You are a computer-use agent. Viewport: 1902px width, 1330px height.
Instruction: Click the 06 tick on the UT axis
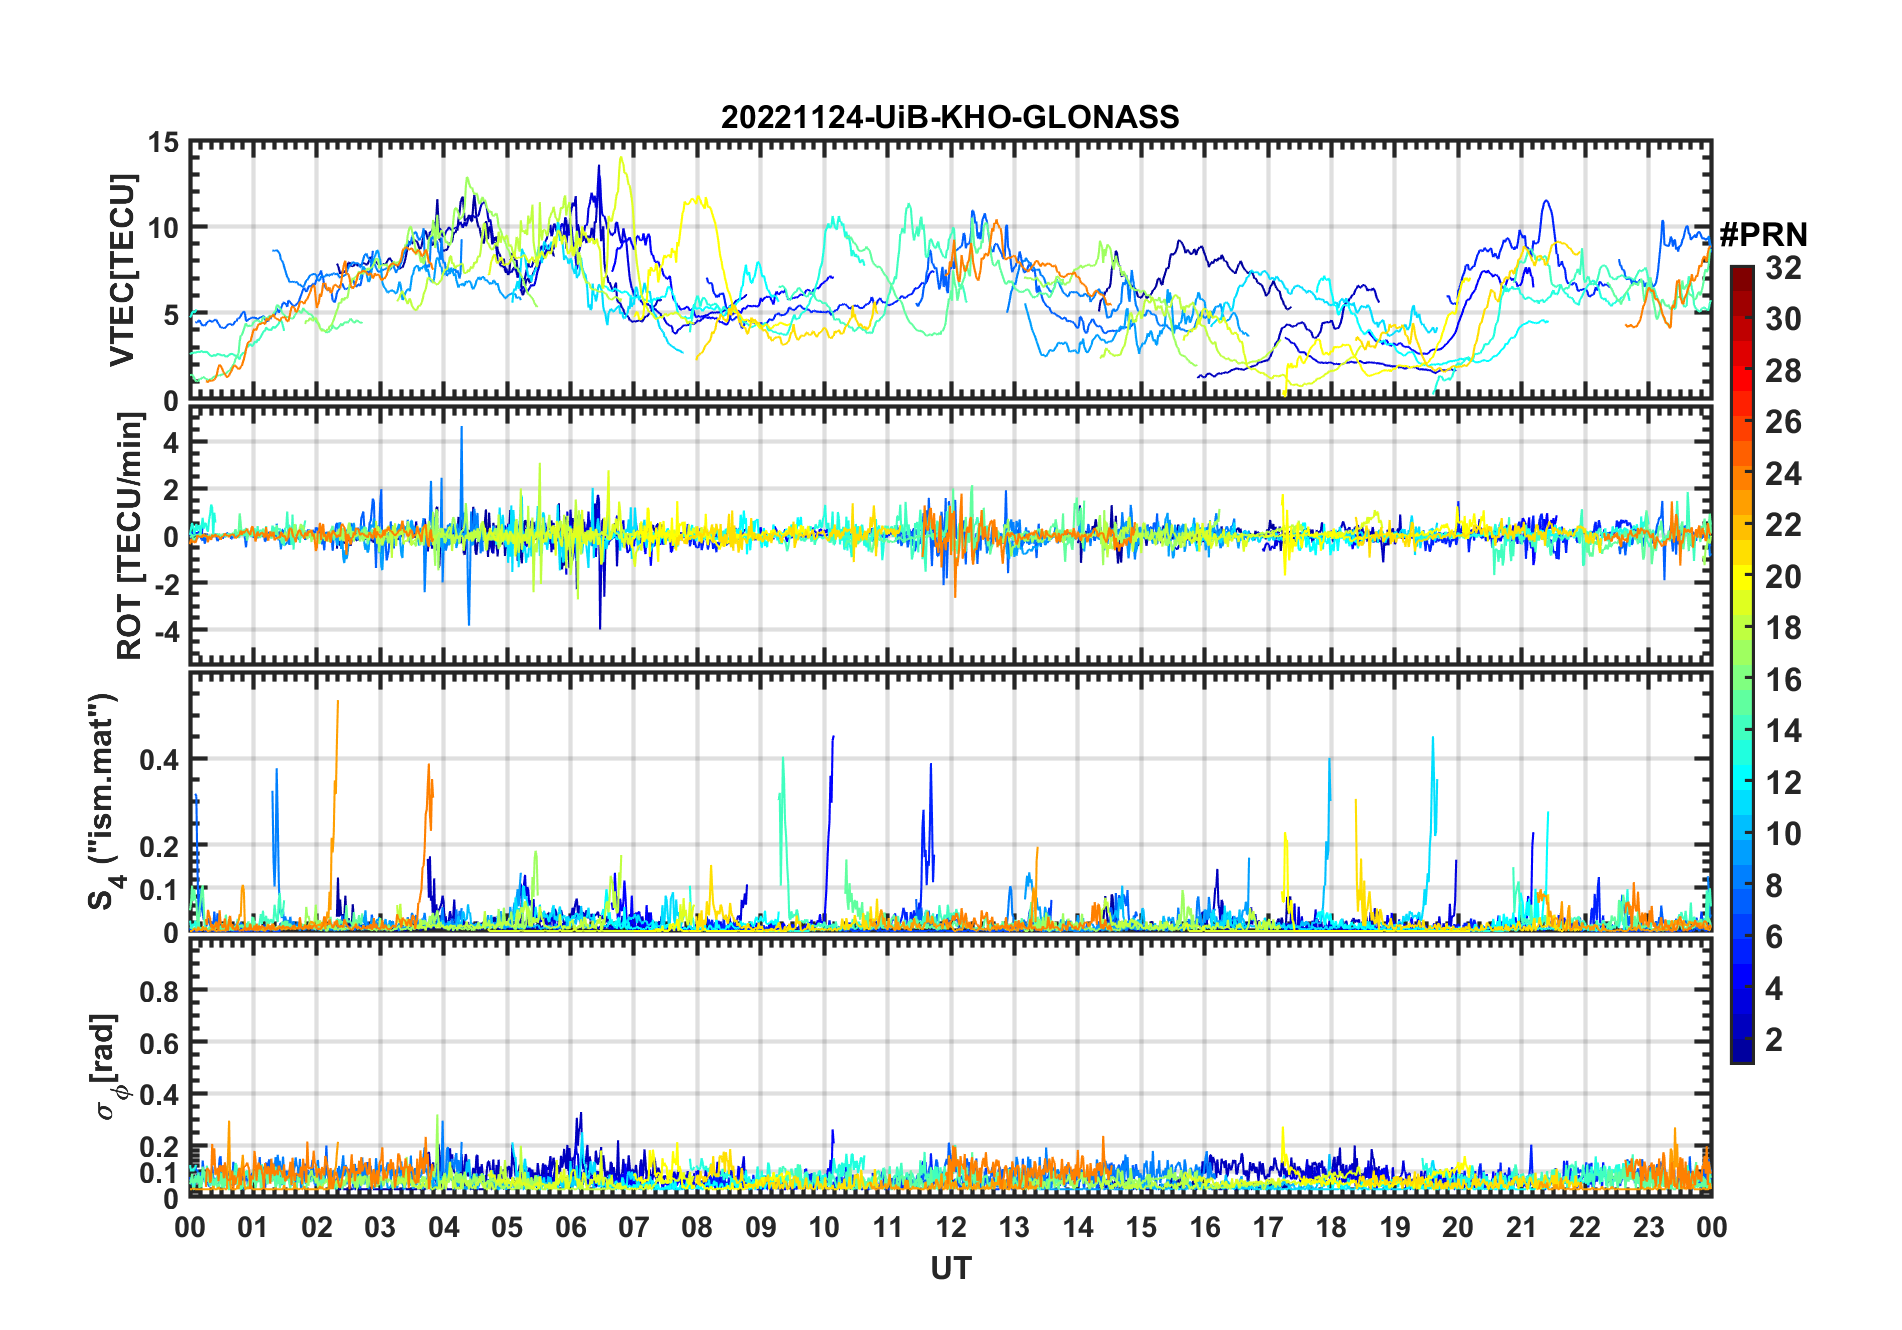pos(571,1227)
